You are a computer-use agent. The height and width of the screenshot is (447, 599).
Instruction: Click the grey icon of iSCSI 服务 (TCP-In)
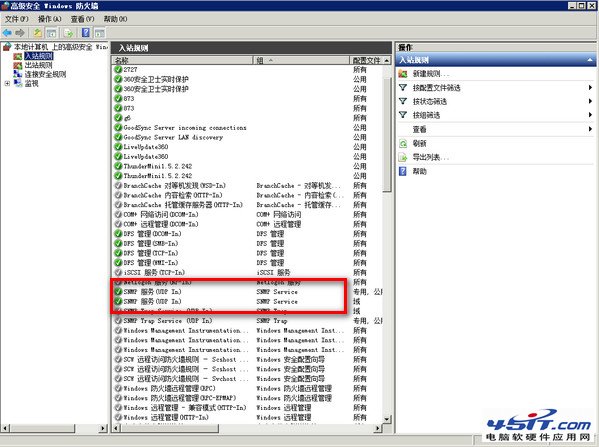tap(118, 272)
